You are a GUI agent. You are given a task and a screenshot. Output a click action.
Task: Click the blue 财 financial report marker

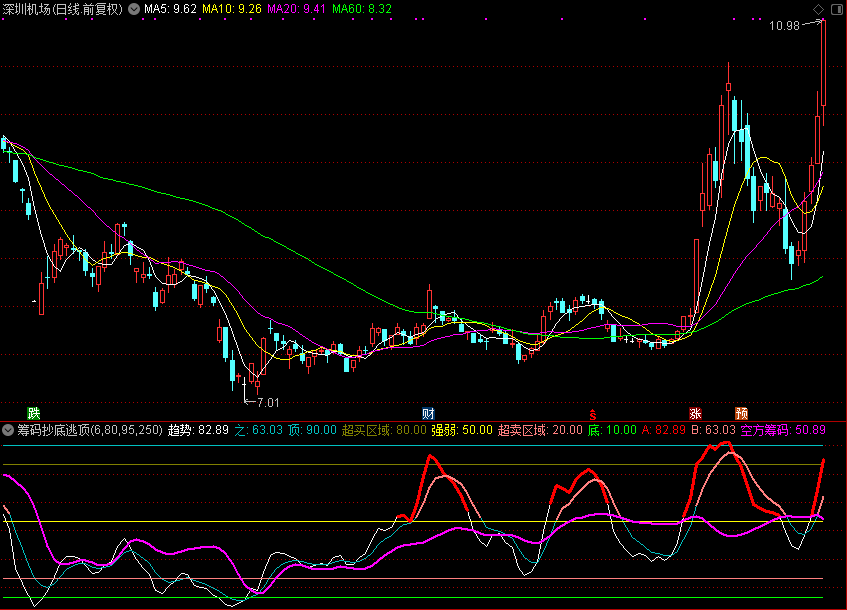point(428,413)
